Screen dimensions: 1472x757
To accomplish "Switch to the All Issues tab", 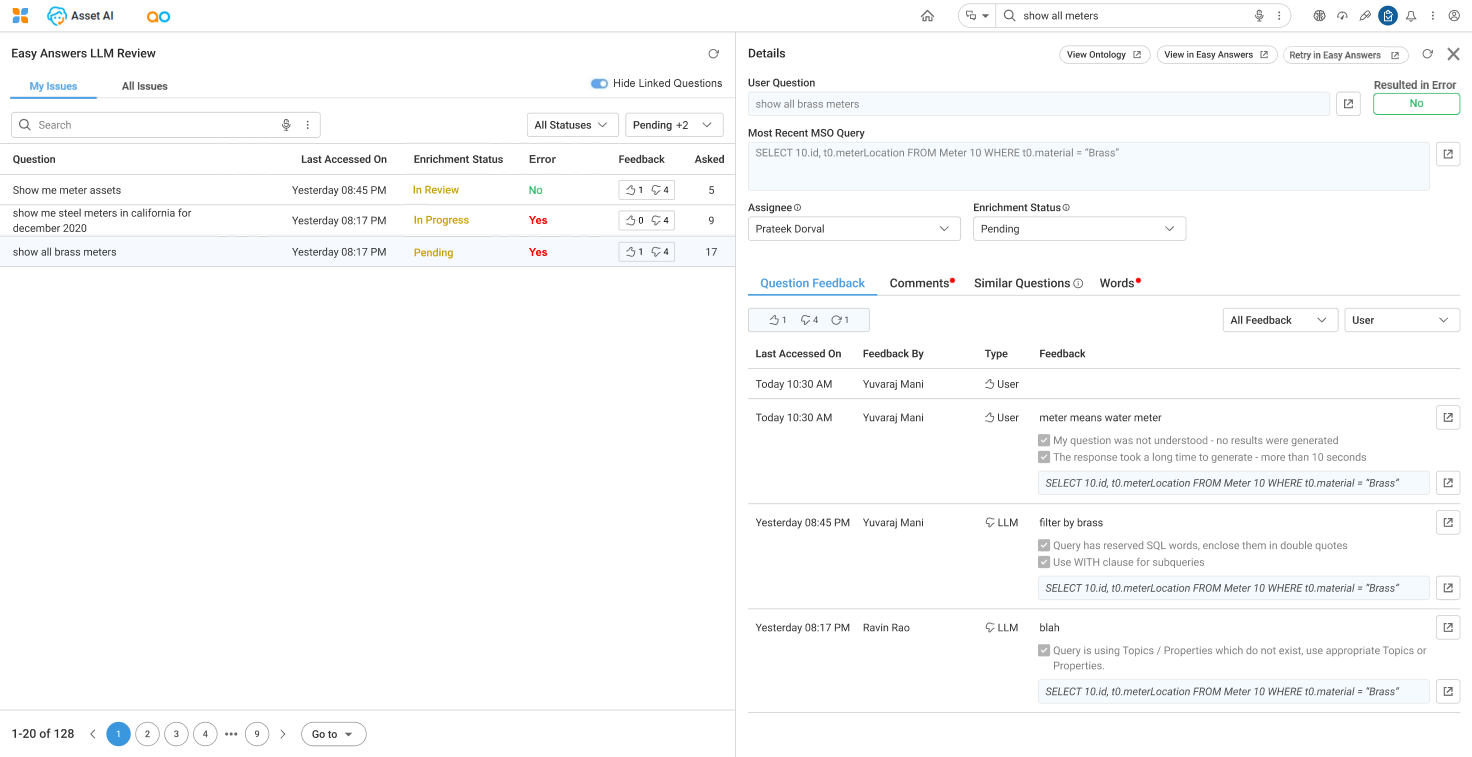I will 145,86.
